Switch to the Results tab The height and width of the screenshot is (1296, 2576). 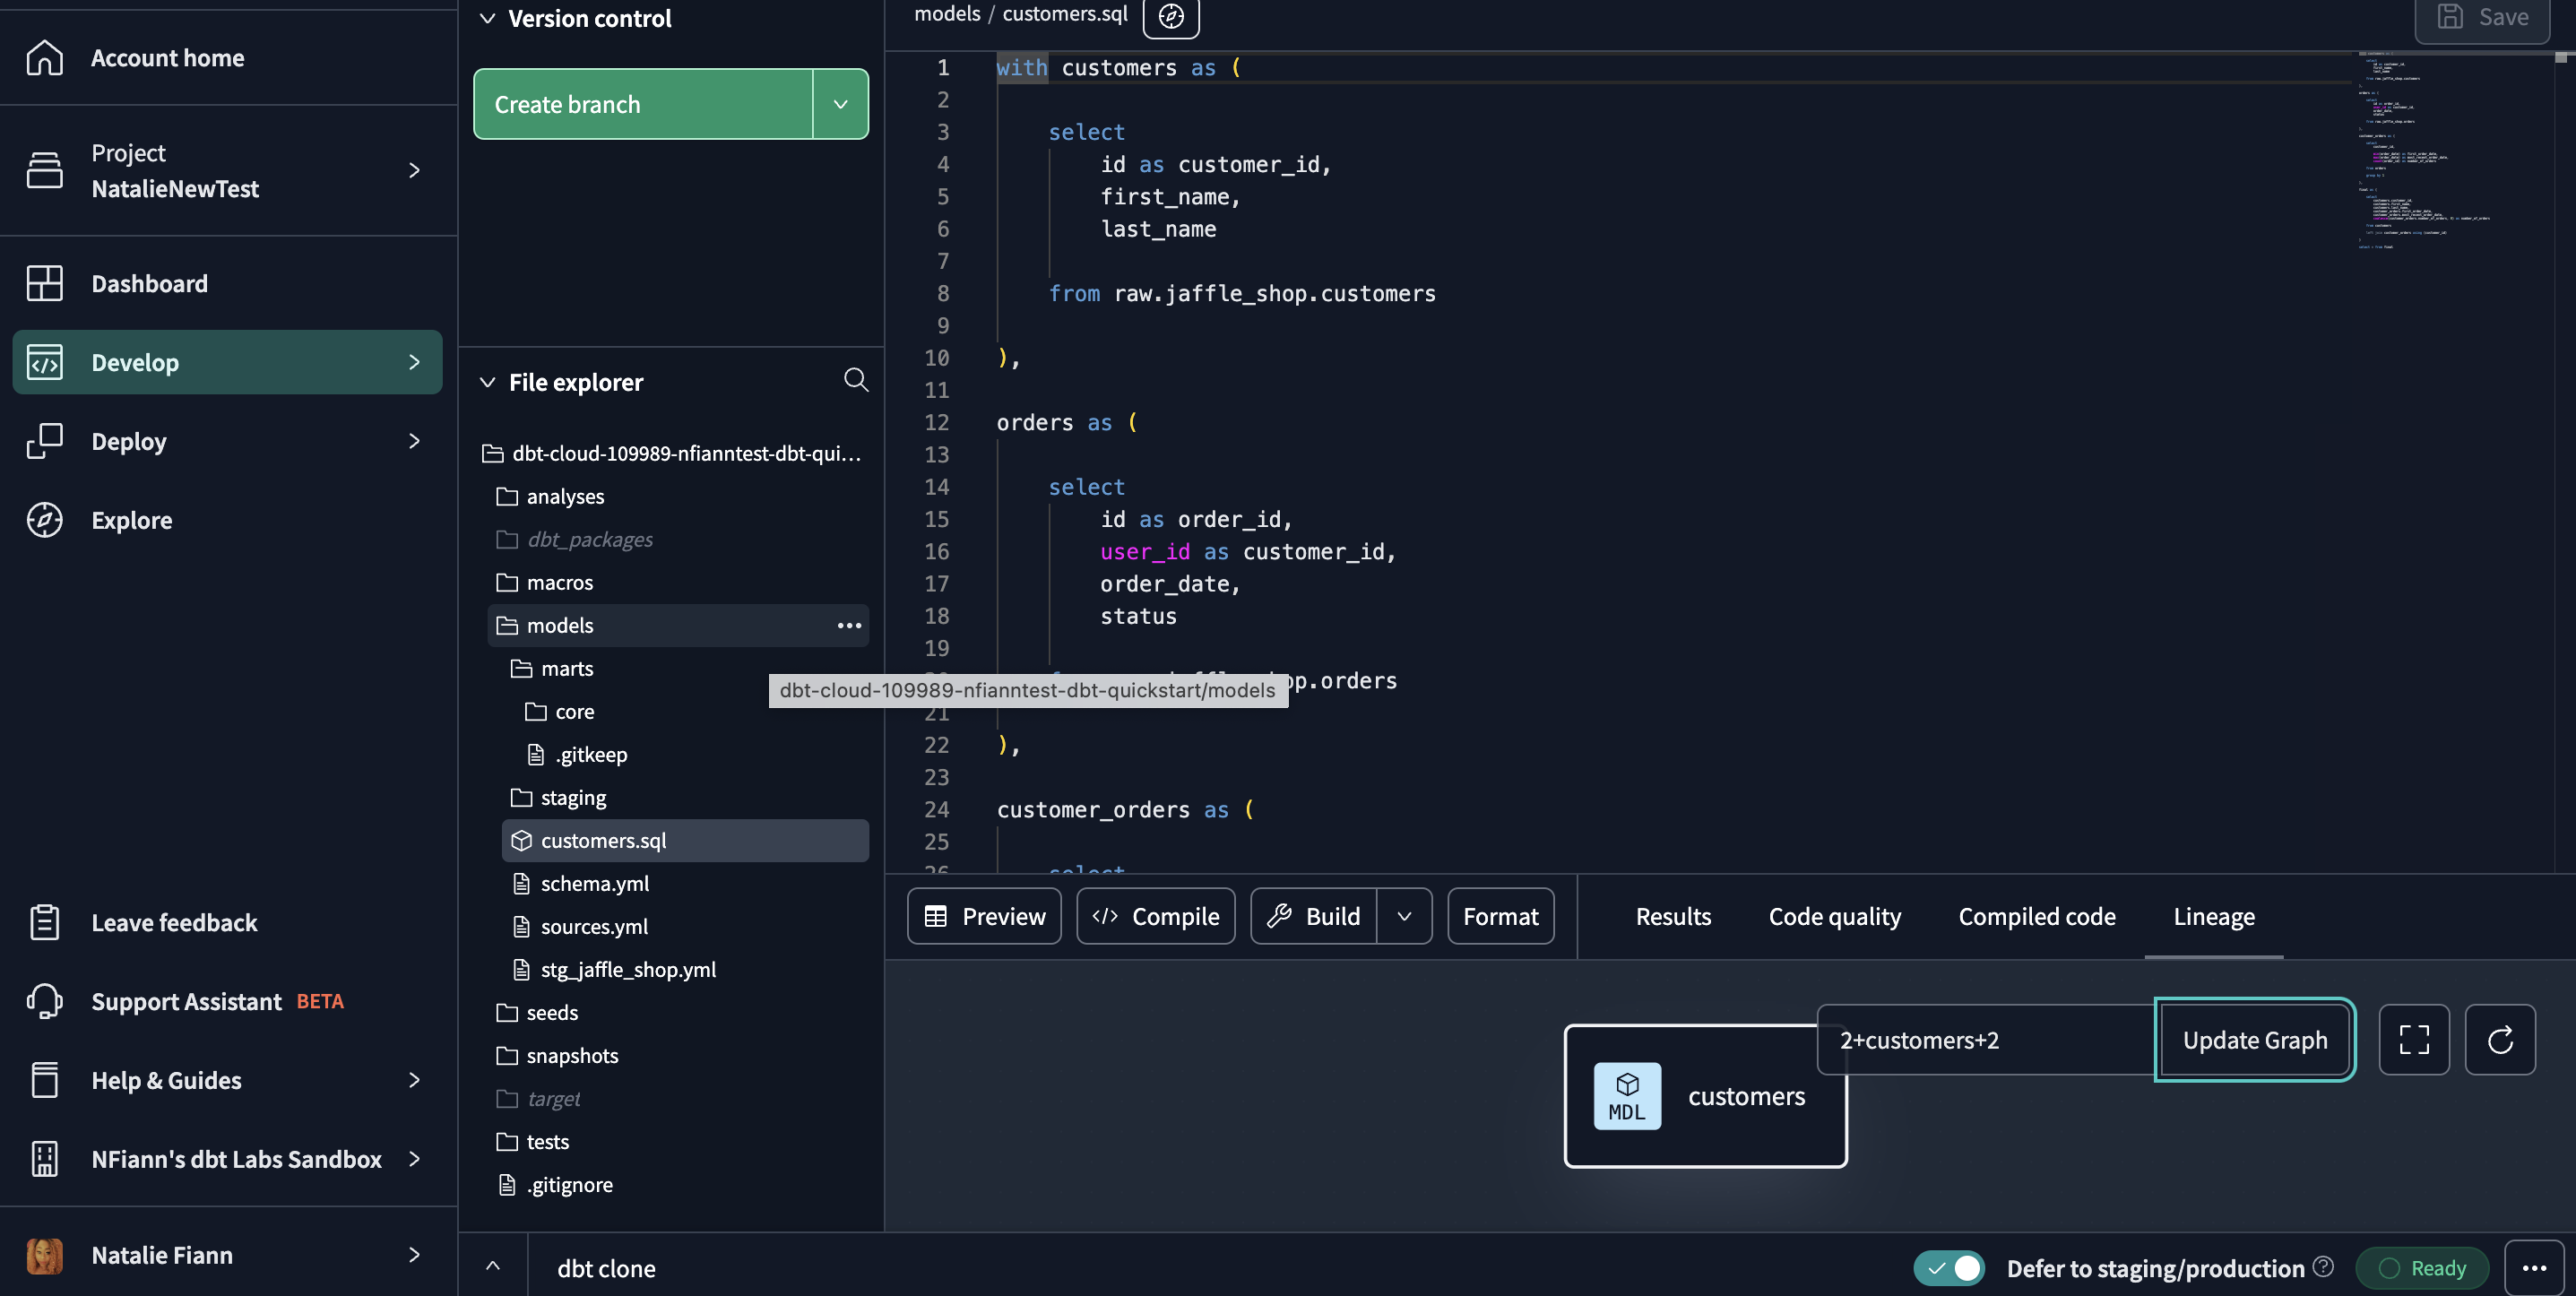point(1672,915)
